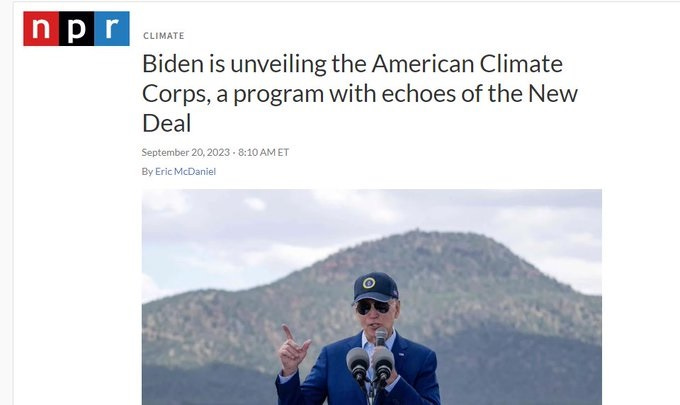Click the "By" byline label
The image size is (680, 405).
click(147, 172)
